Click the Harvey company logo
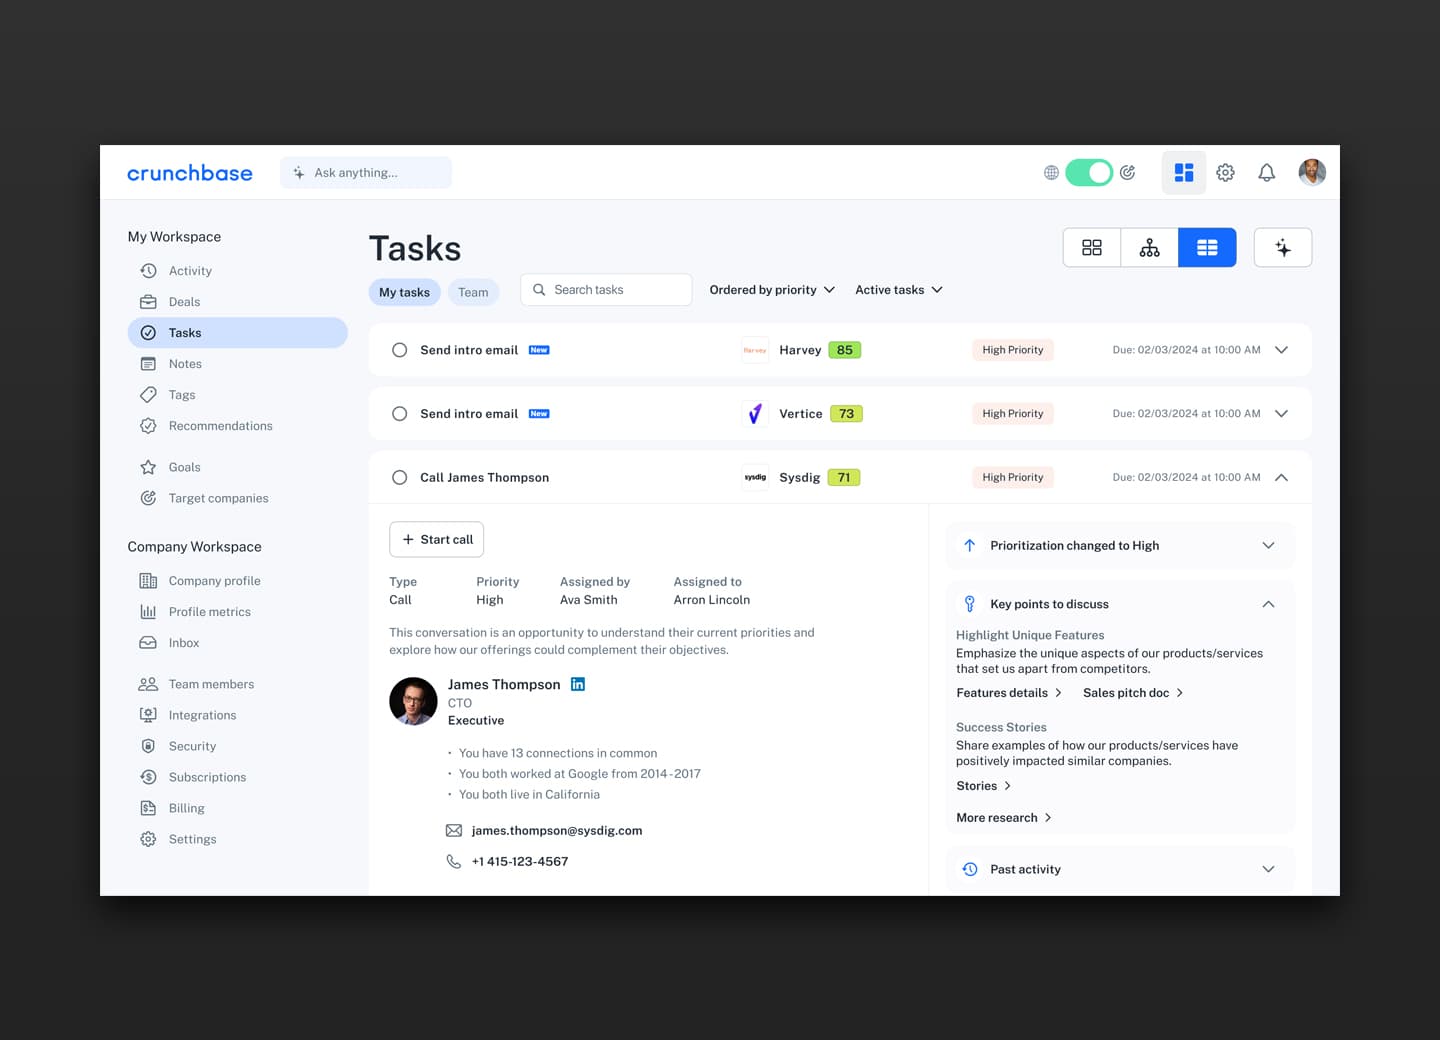1440x1040 pixels. click(x=755, y=350)
